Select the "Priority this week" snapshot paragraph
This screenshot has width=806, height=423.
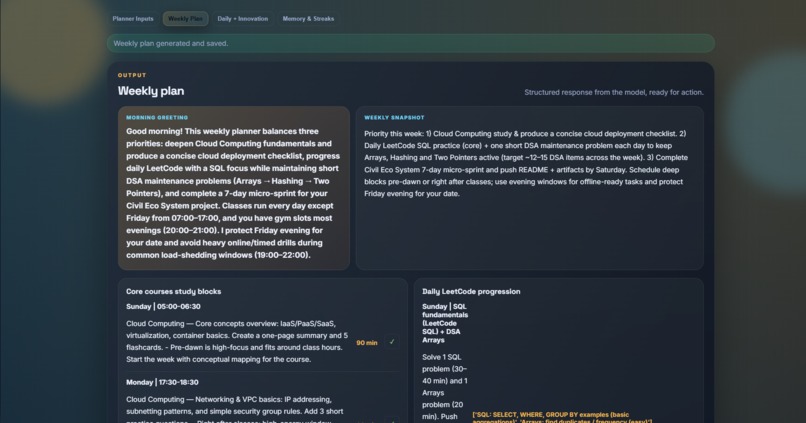click(526, 163)
